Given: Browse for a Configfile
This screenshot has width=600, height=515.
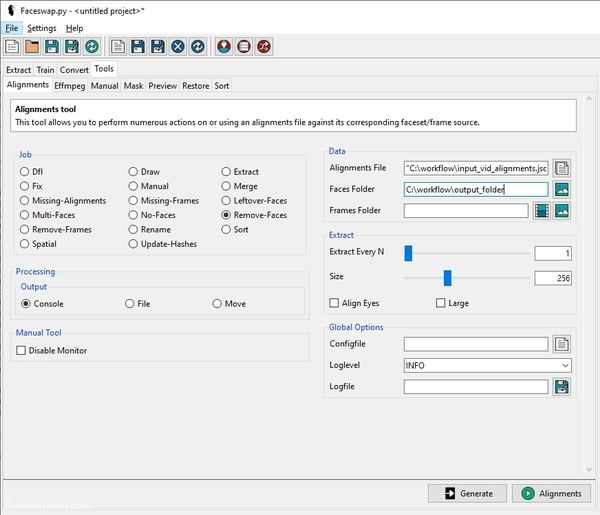Looking at the screenshot, I should [x=561, y=344].
